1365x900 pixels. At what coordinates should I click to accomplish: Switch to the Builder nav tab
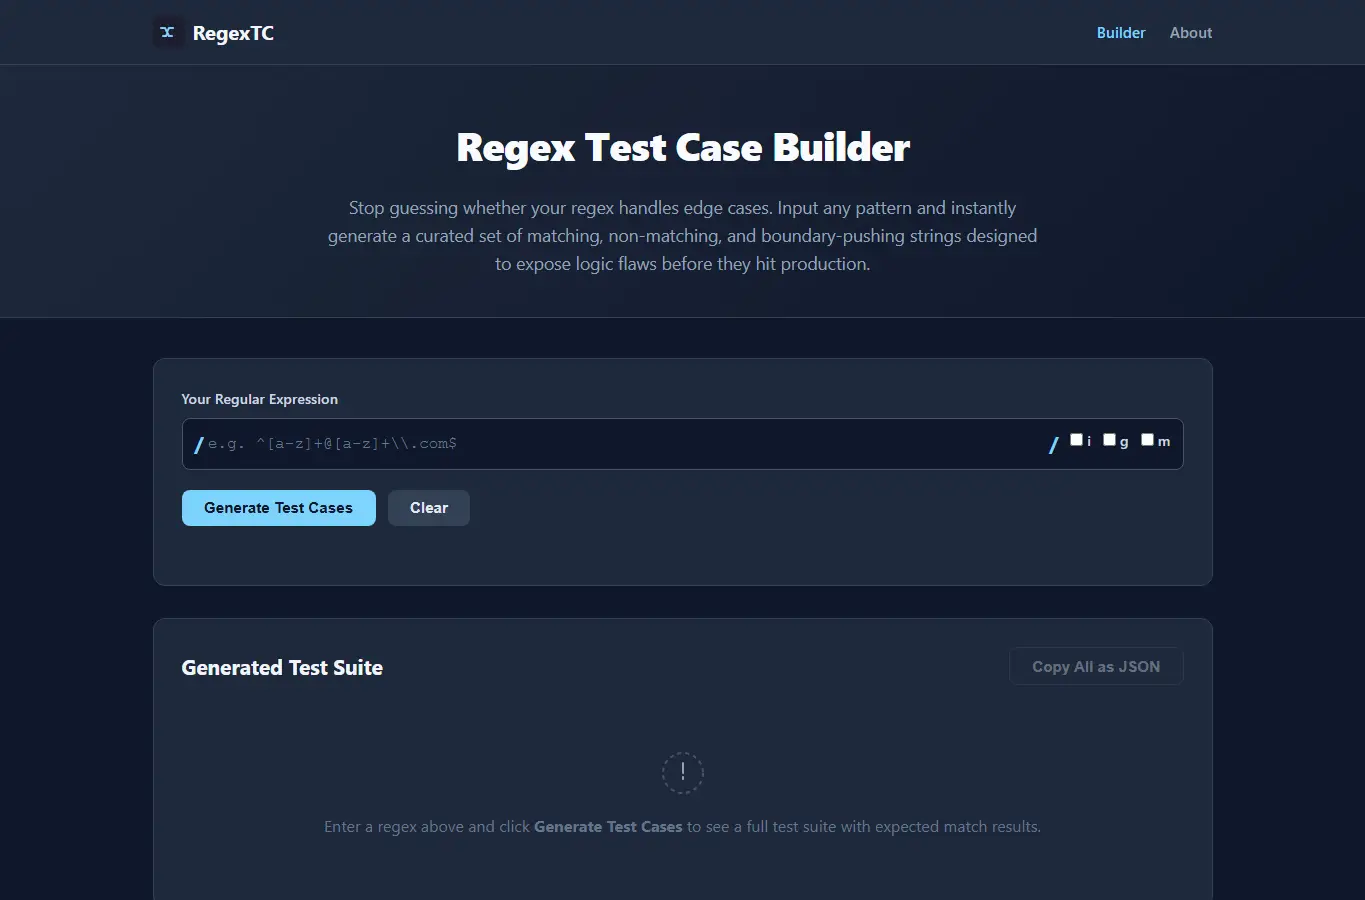[1121, 33]
